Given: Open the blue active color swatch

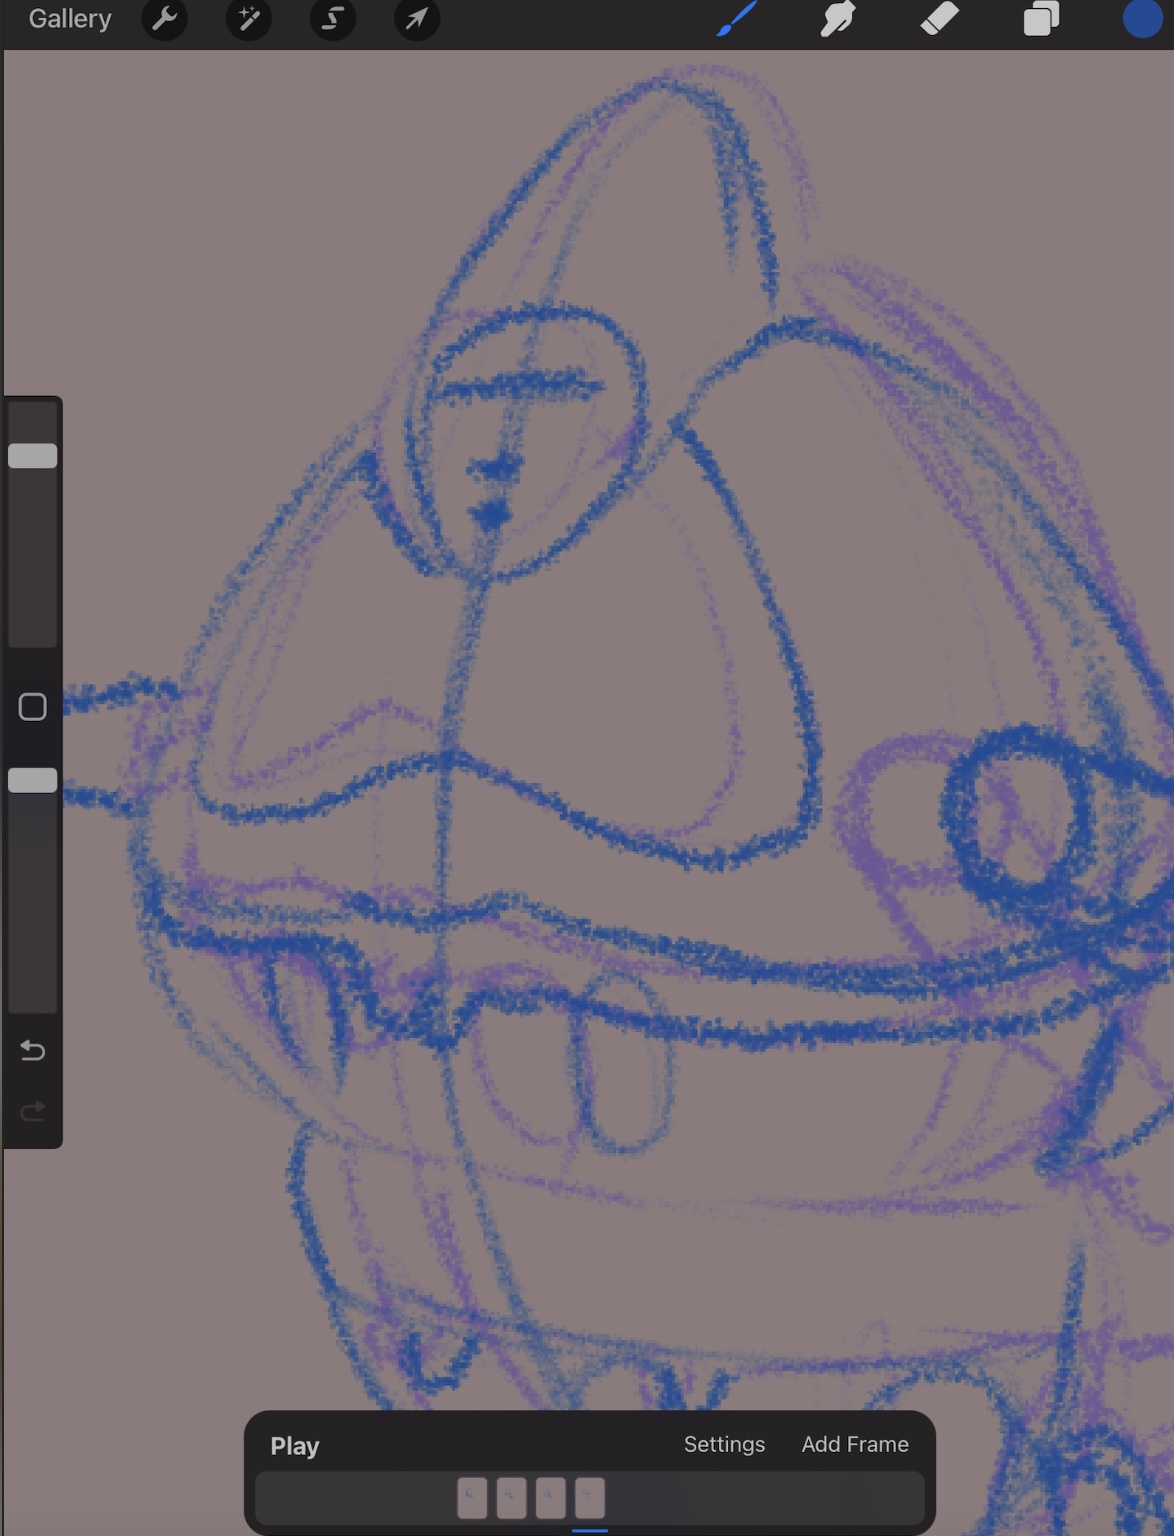Looking at the screenshot, I should 1142,19.
